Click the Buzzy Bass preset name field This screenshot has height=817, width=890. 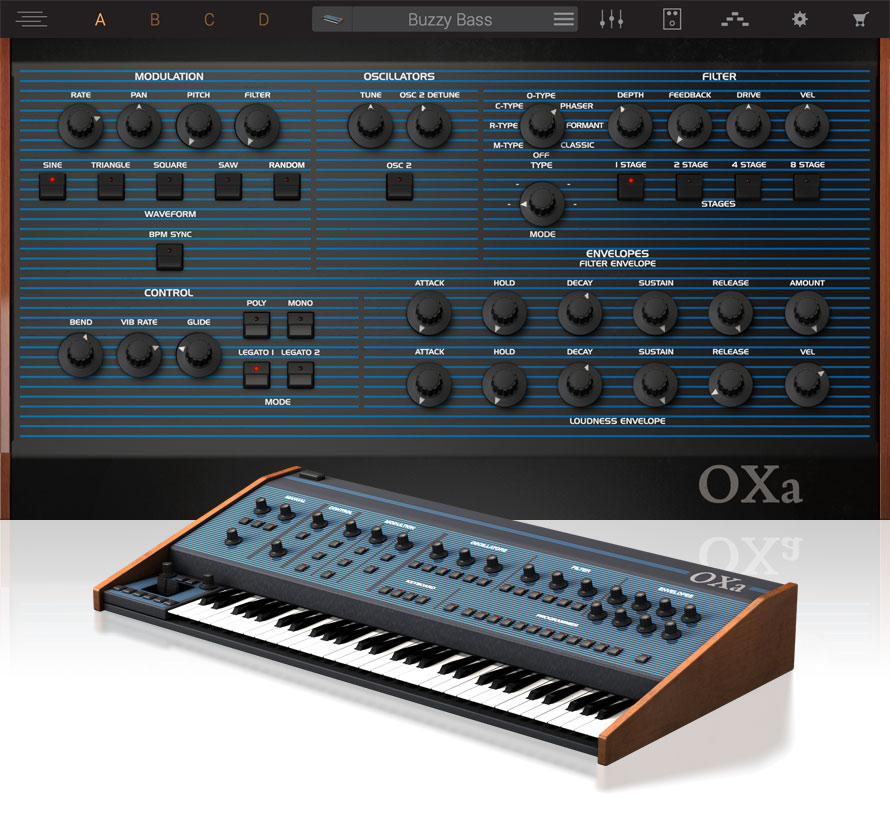point(450,18)
